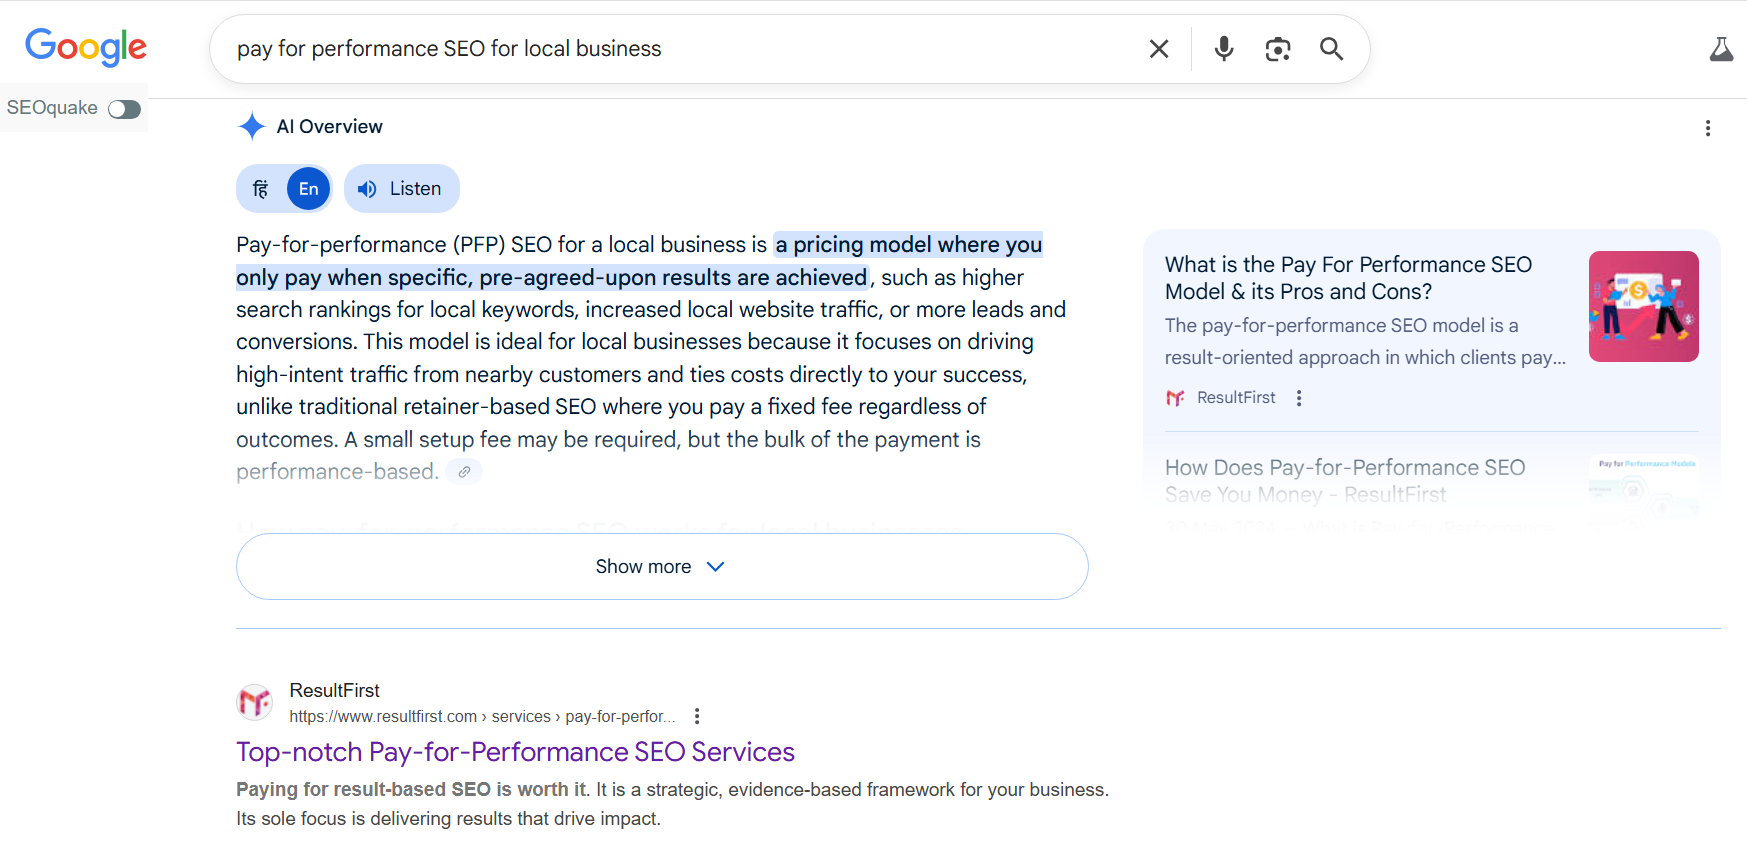
Task: Submit search with magnifier icon
Action: point(1331,49)
